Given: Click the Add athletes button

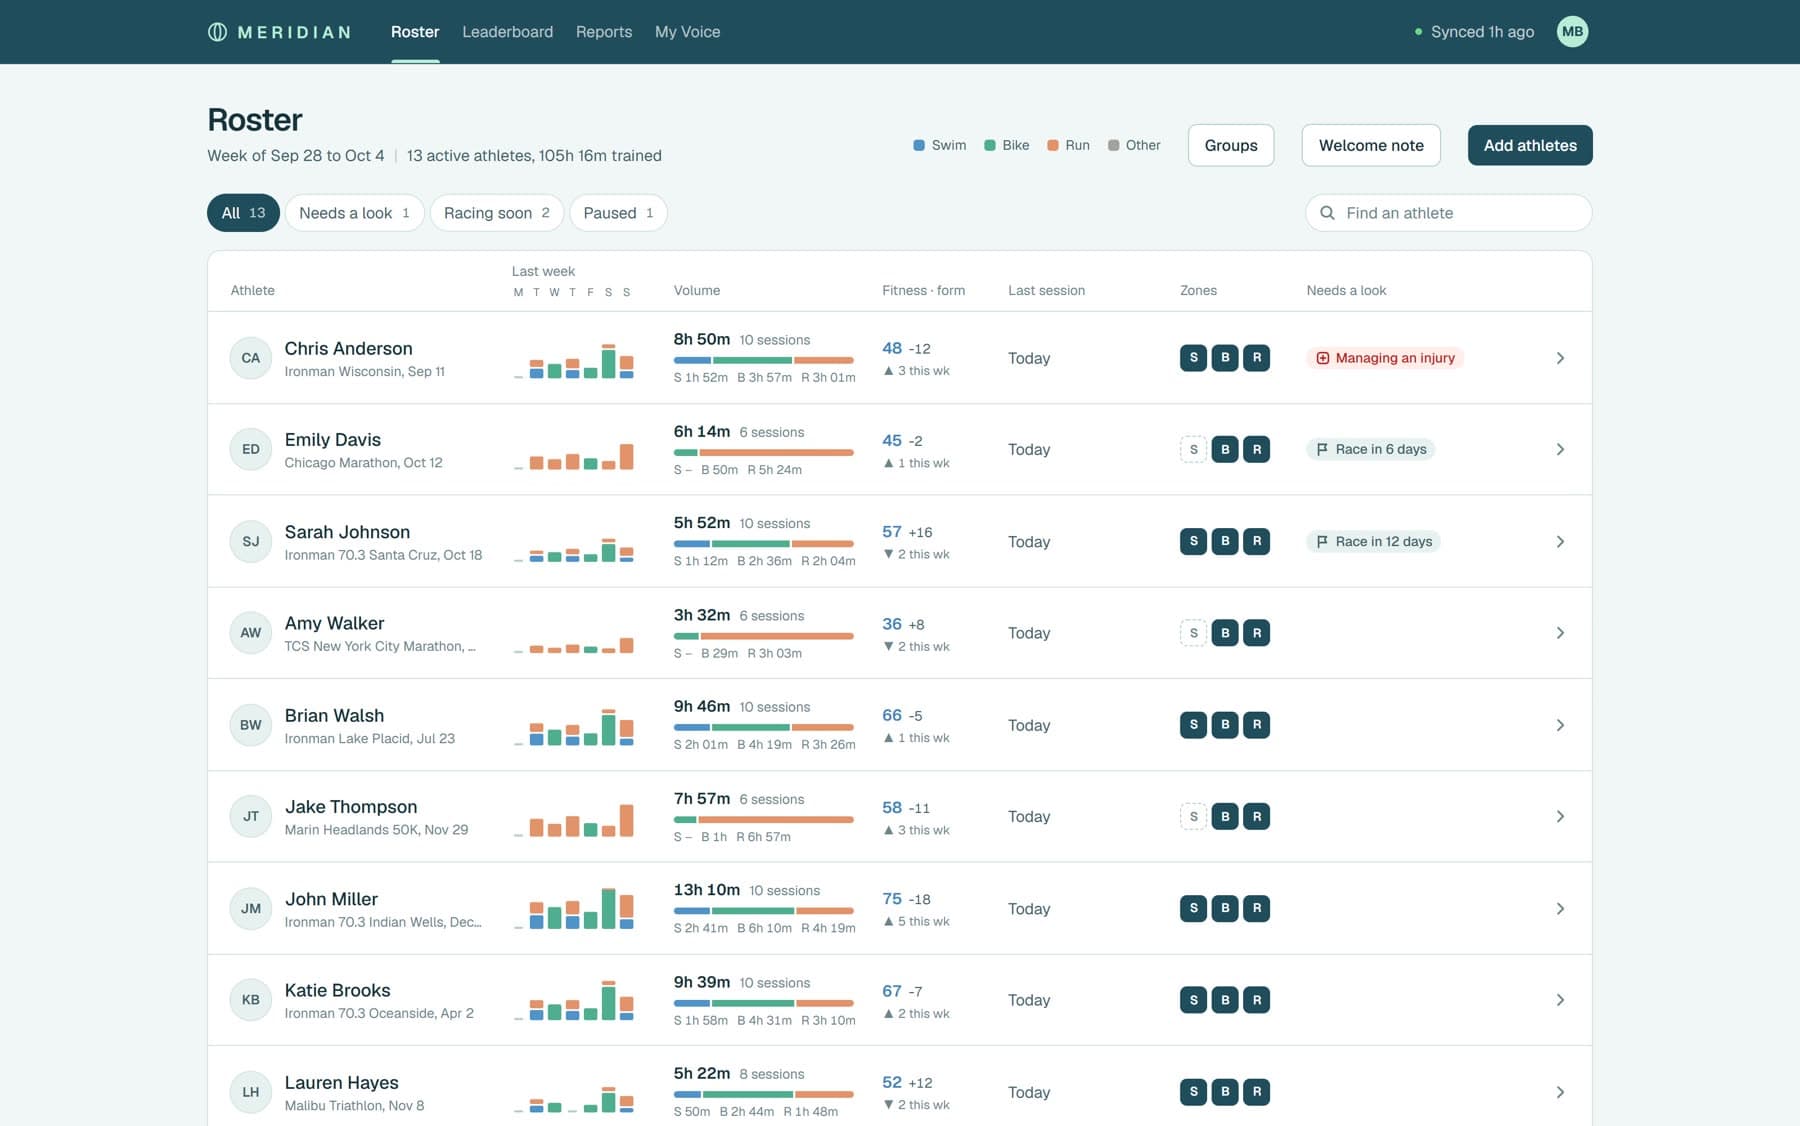Looking at the screenshot, I should click(x=1530, y=145).
